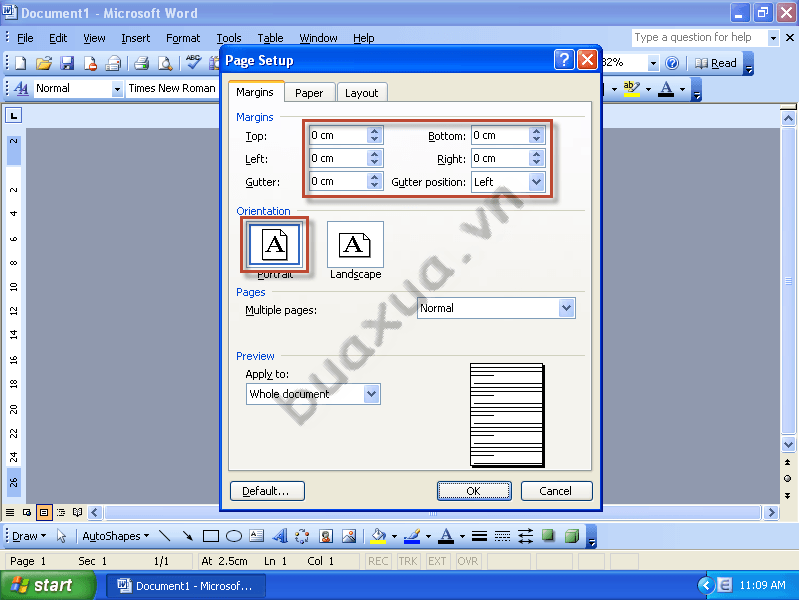Insert Picture icon in Drawing toolbar
The width and height of the screenshot is (799, 600).
[349, 536]
